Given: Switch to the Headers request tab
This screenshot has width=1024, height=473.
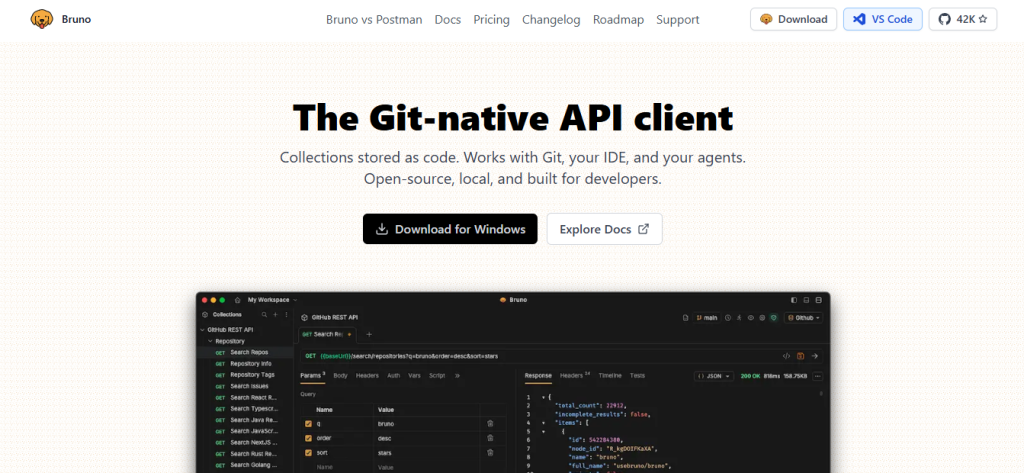Looking at the screenshot, I should point(367,376).
